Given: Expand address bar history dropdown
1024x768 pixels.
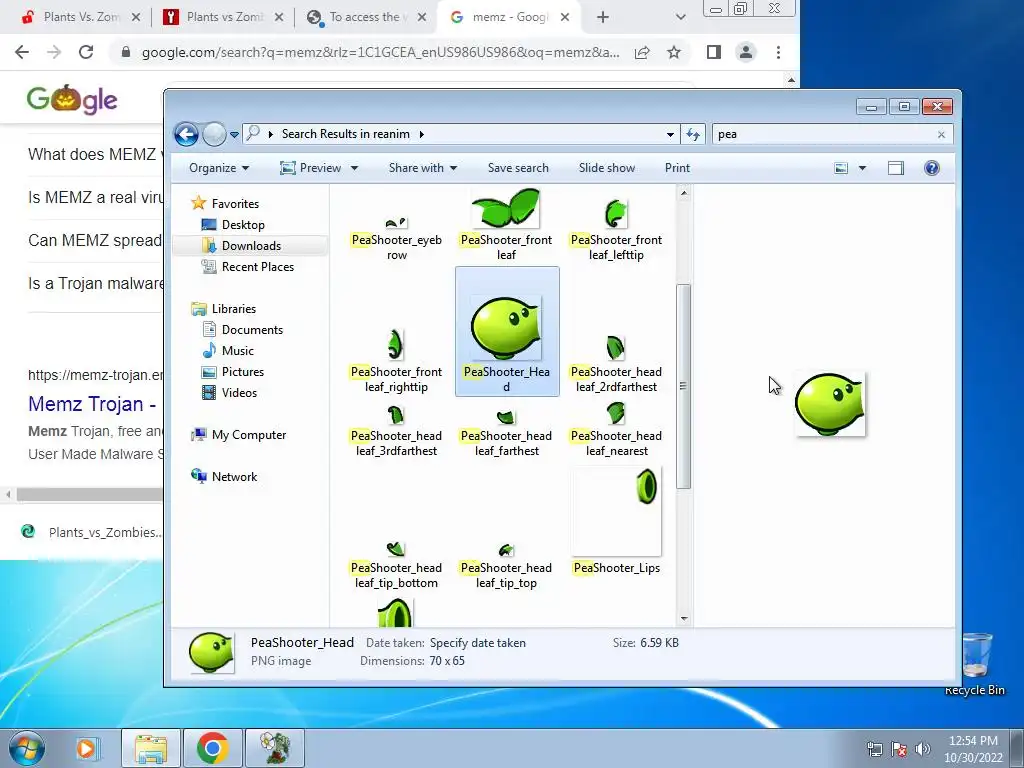Looking at the screenshot, I should pyautogui.click(x=670, y=135).
